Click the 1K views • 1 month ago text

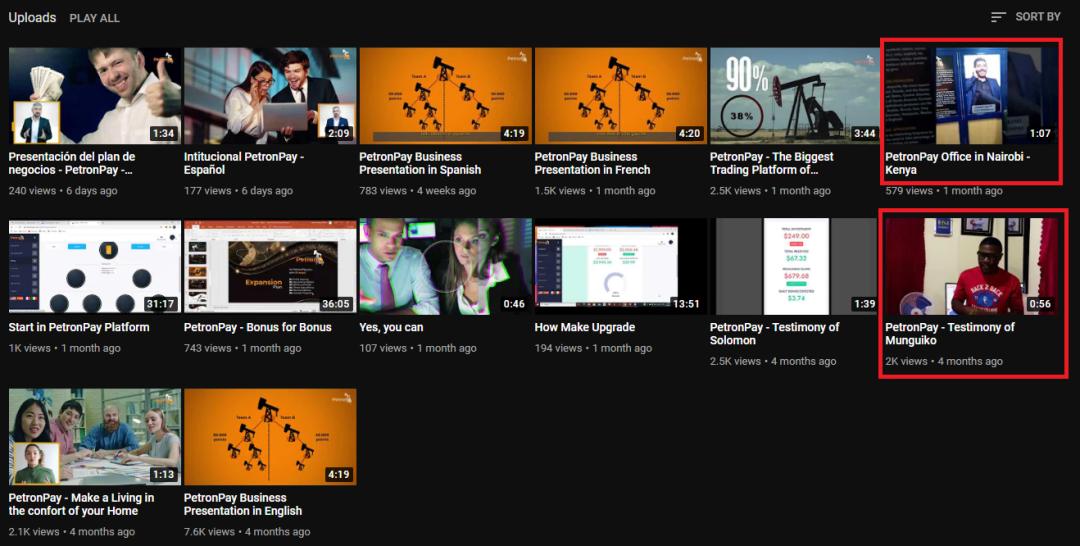coord(64,348)
